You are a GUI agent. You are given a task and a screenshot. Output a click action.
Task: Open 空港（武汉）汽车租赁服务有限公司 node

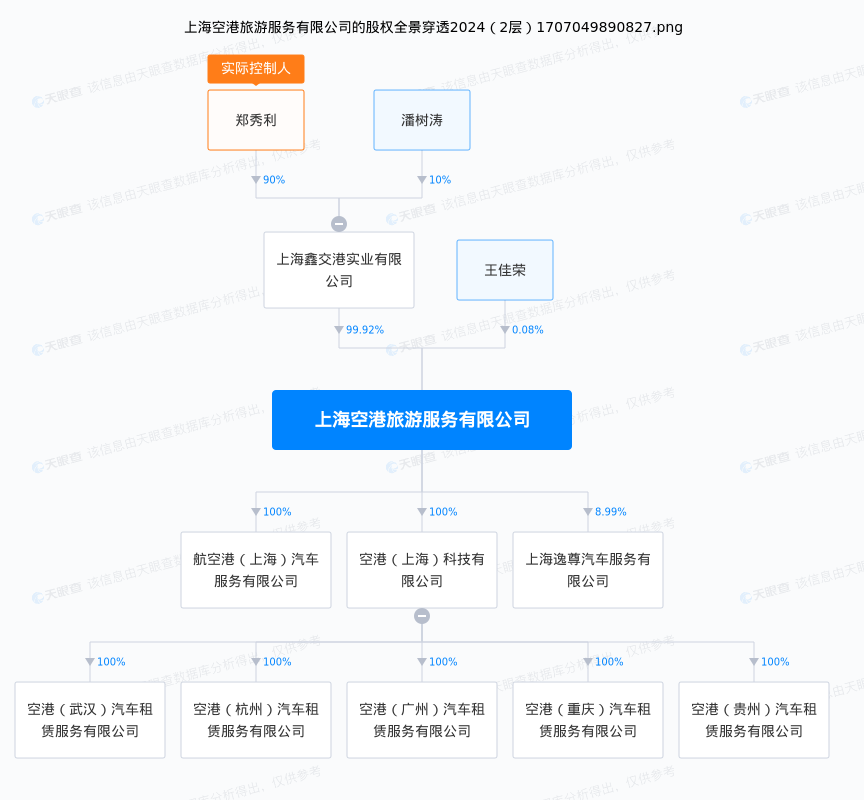[x=90, y=720]
